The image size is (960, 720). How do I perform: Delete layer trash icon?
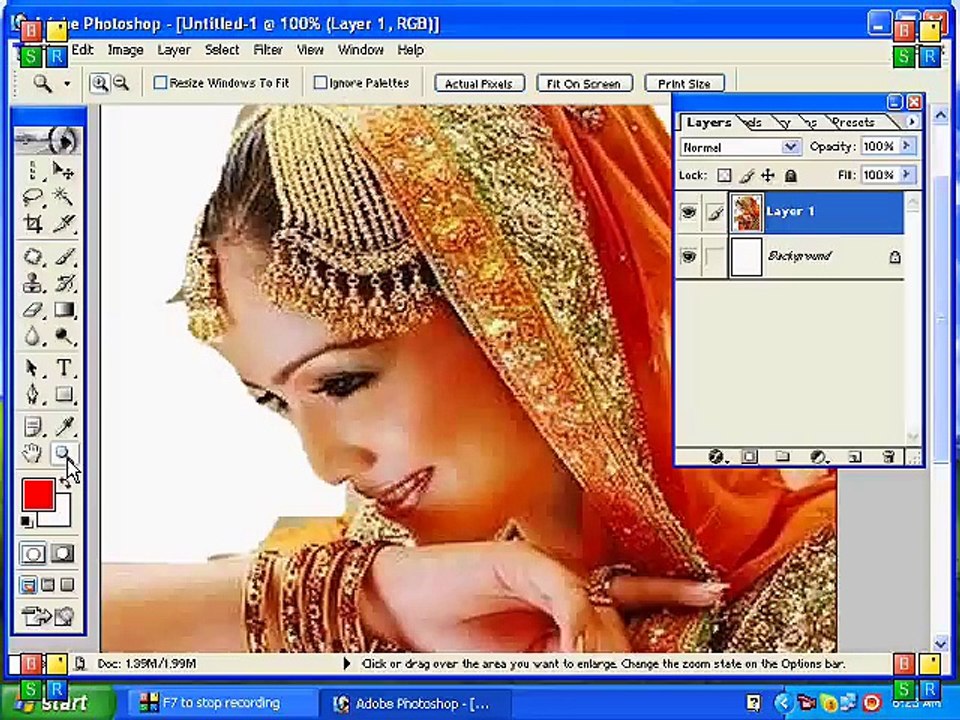(x=889, y=456)
